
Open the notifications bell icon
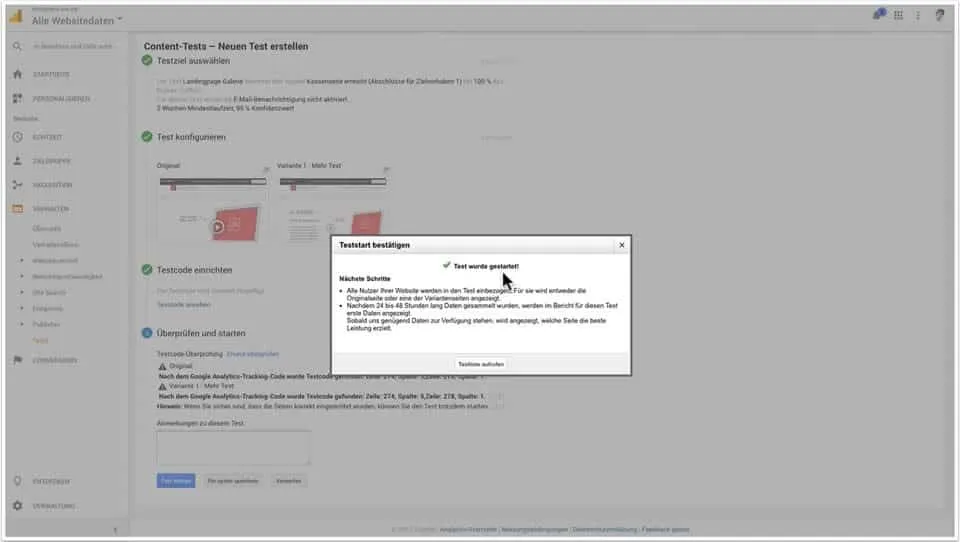(878, 15)
